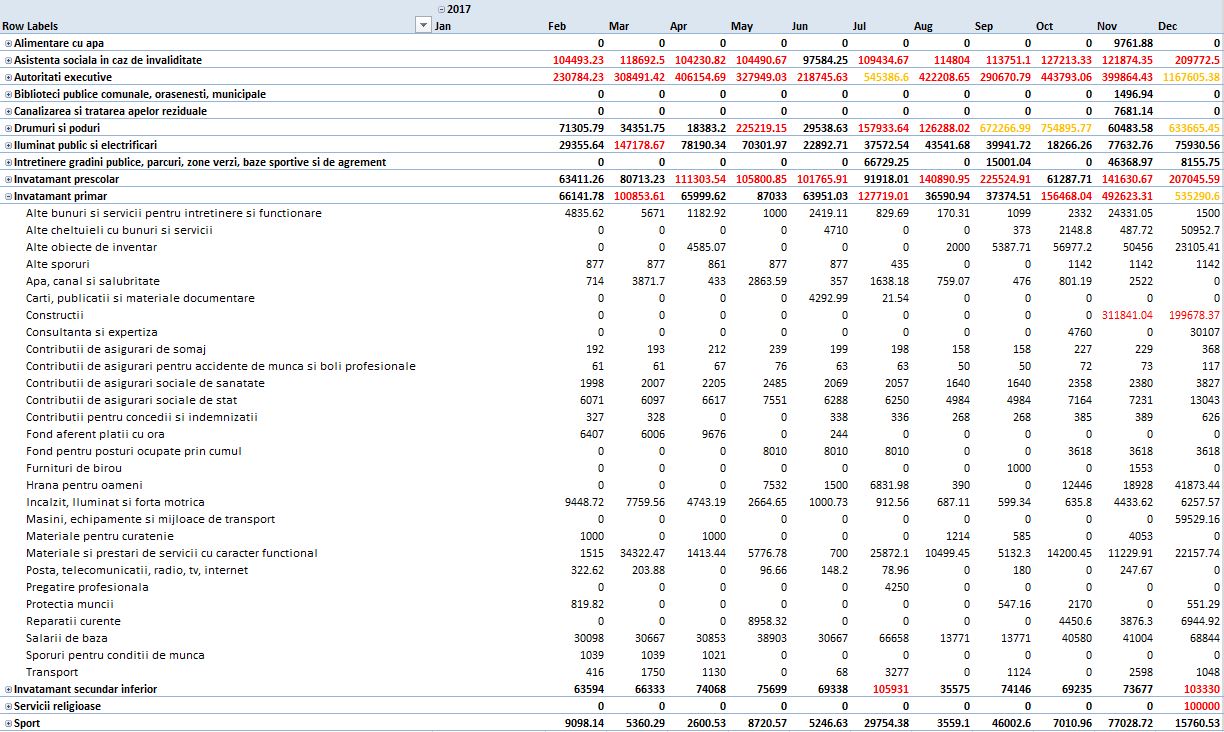The width and height of the screenshot is (1224, 732).
Task: Collapse the Invatamant primar group
Action: click(8, 197)
